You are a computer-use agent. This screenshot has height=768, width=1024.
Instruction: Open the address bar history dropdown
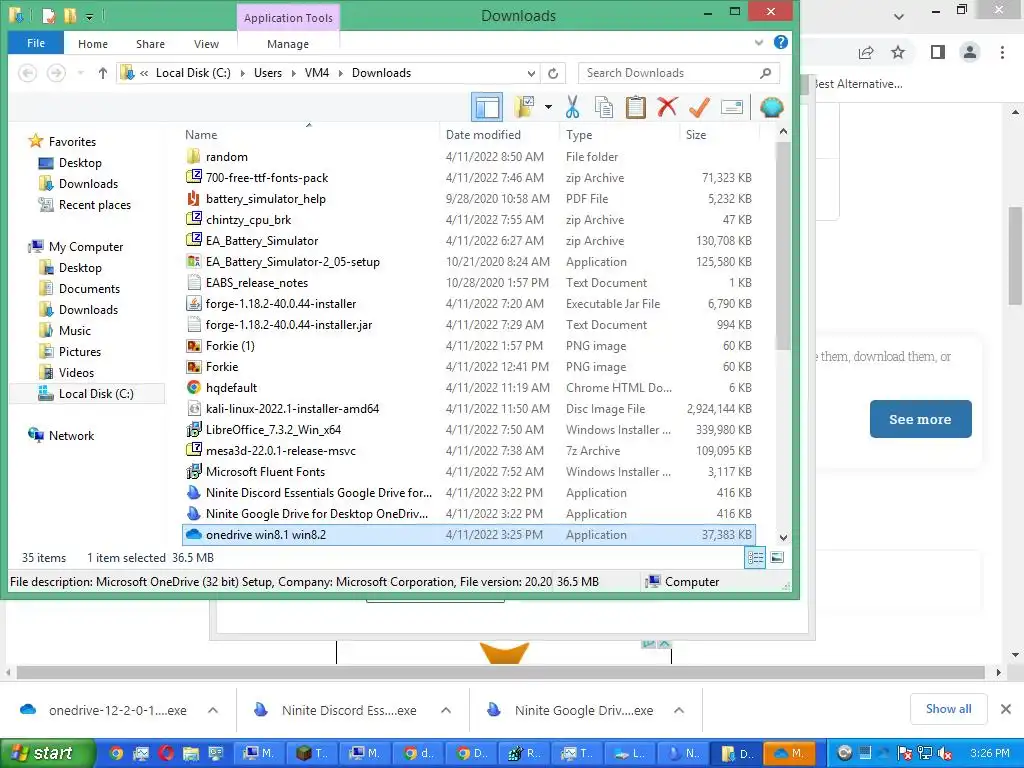[532, 73]
